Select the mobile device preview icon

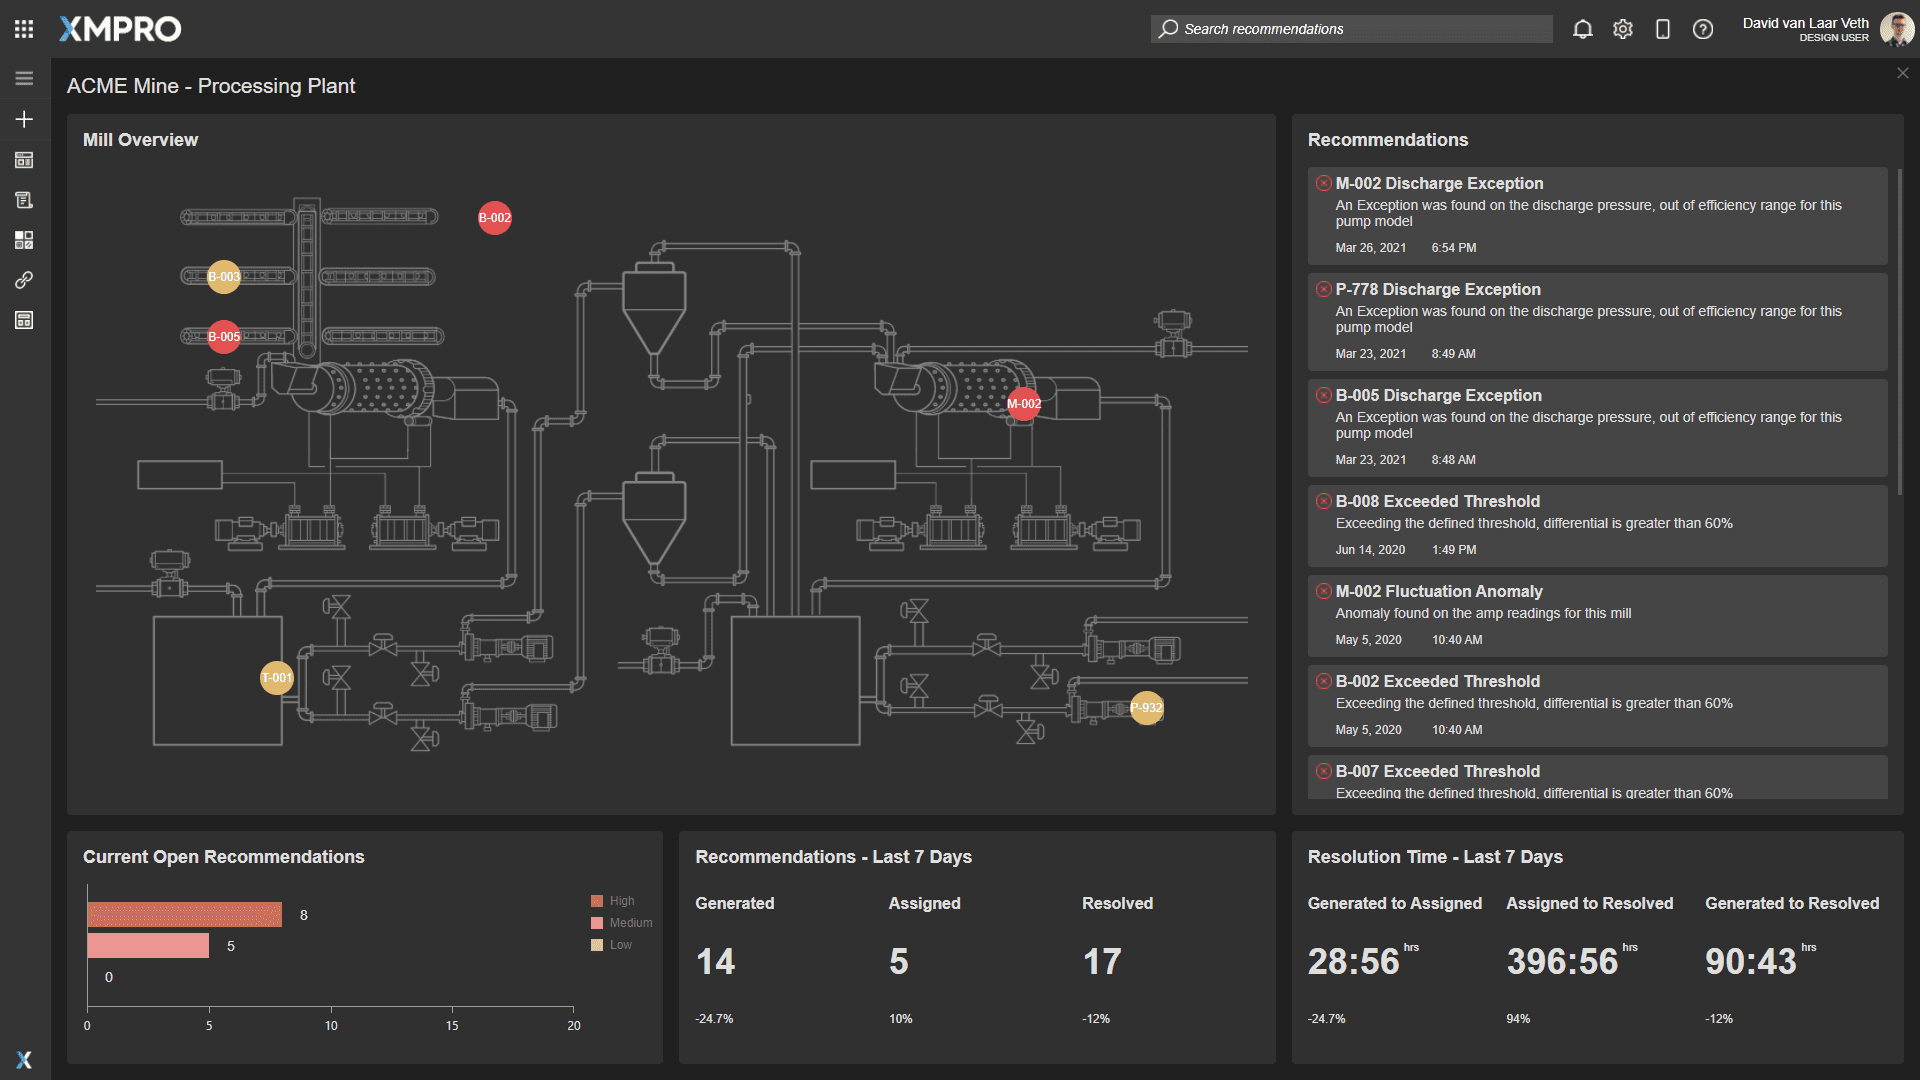pos(1663,29)
